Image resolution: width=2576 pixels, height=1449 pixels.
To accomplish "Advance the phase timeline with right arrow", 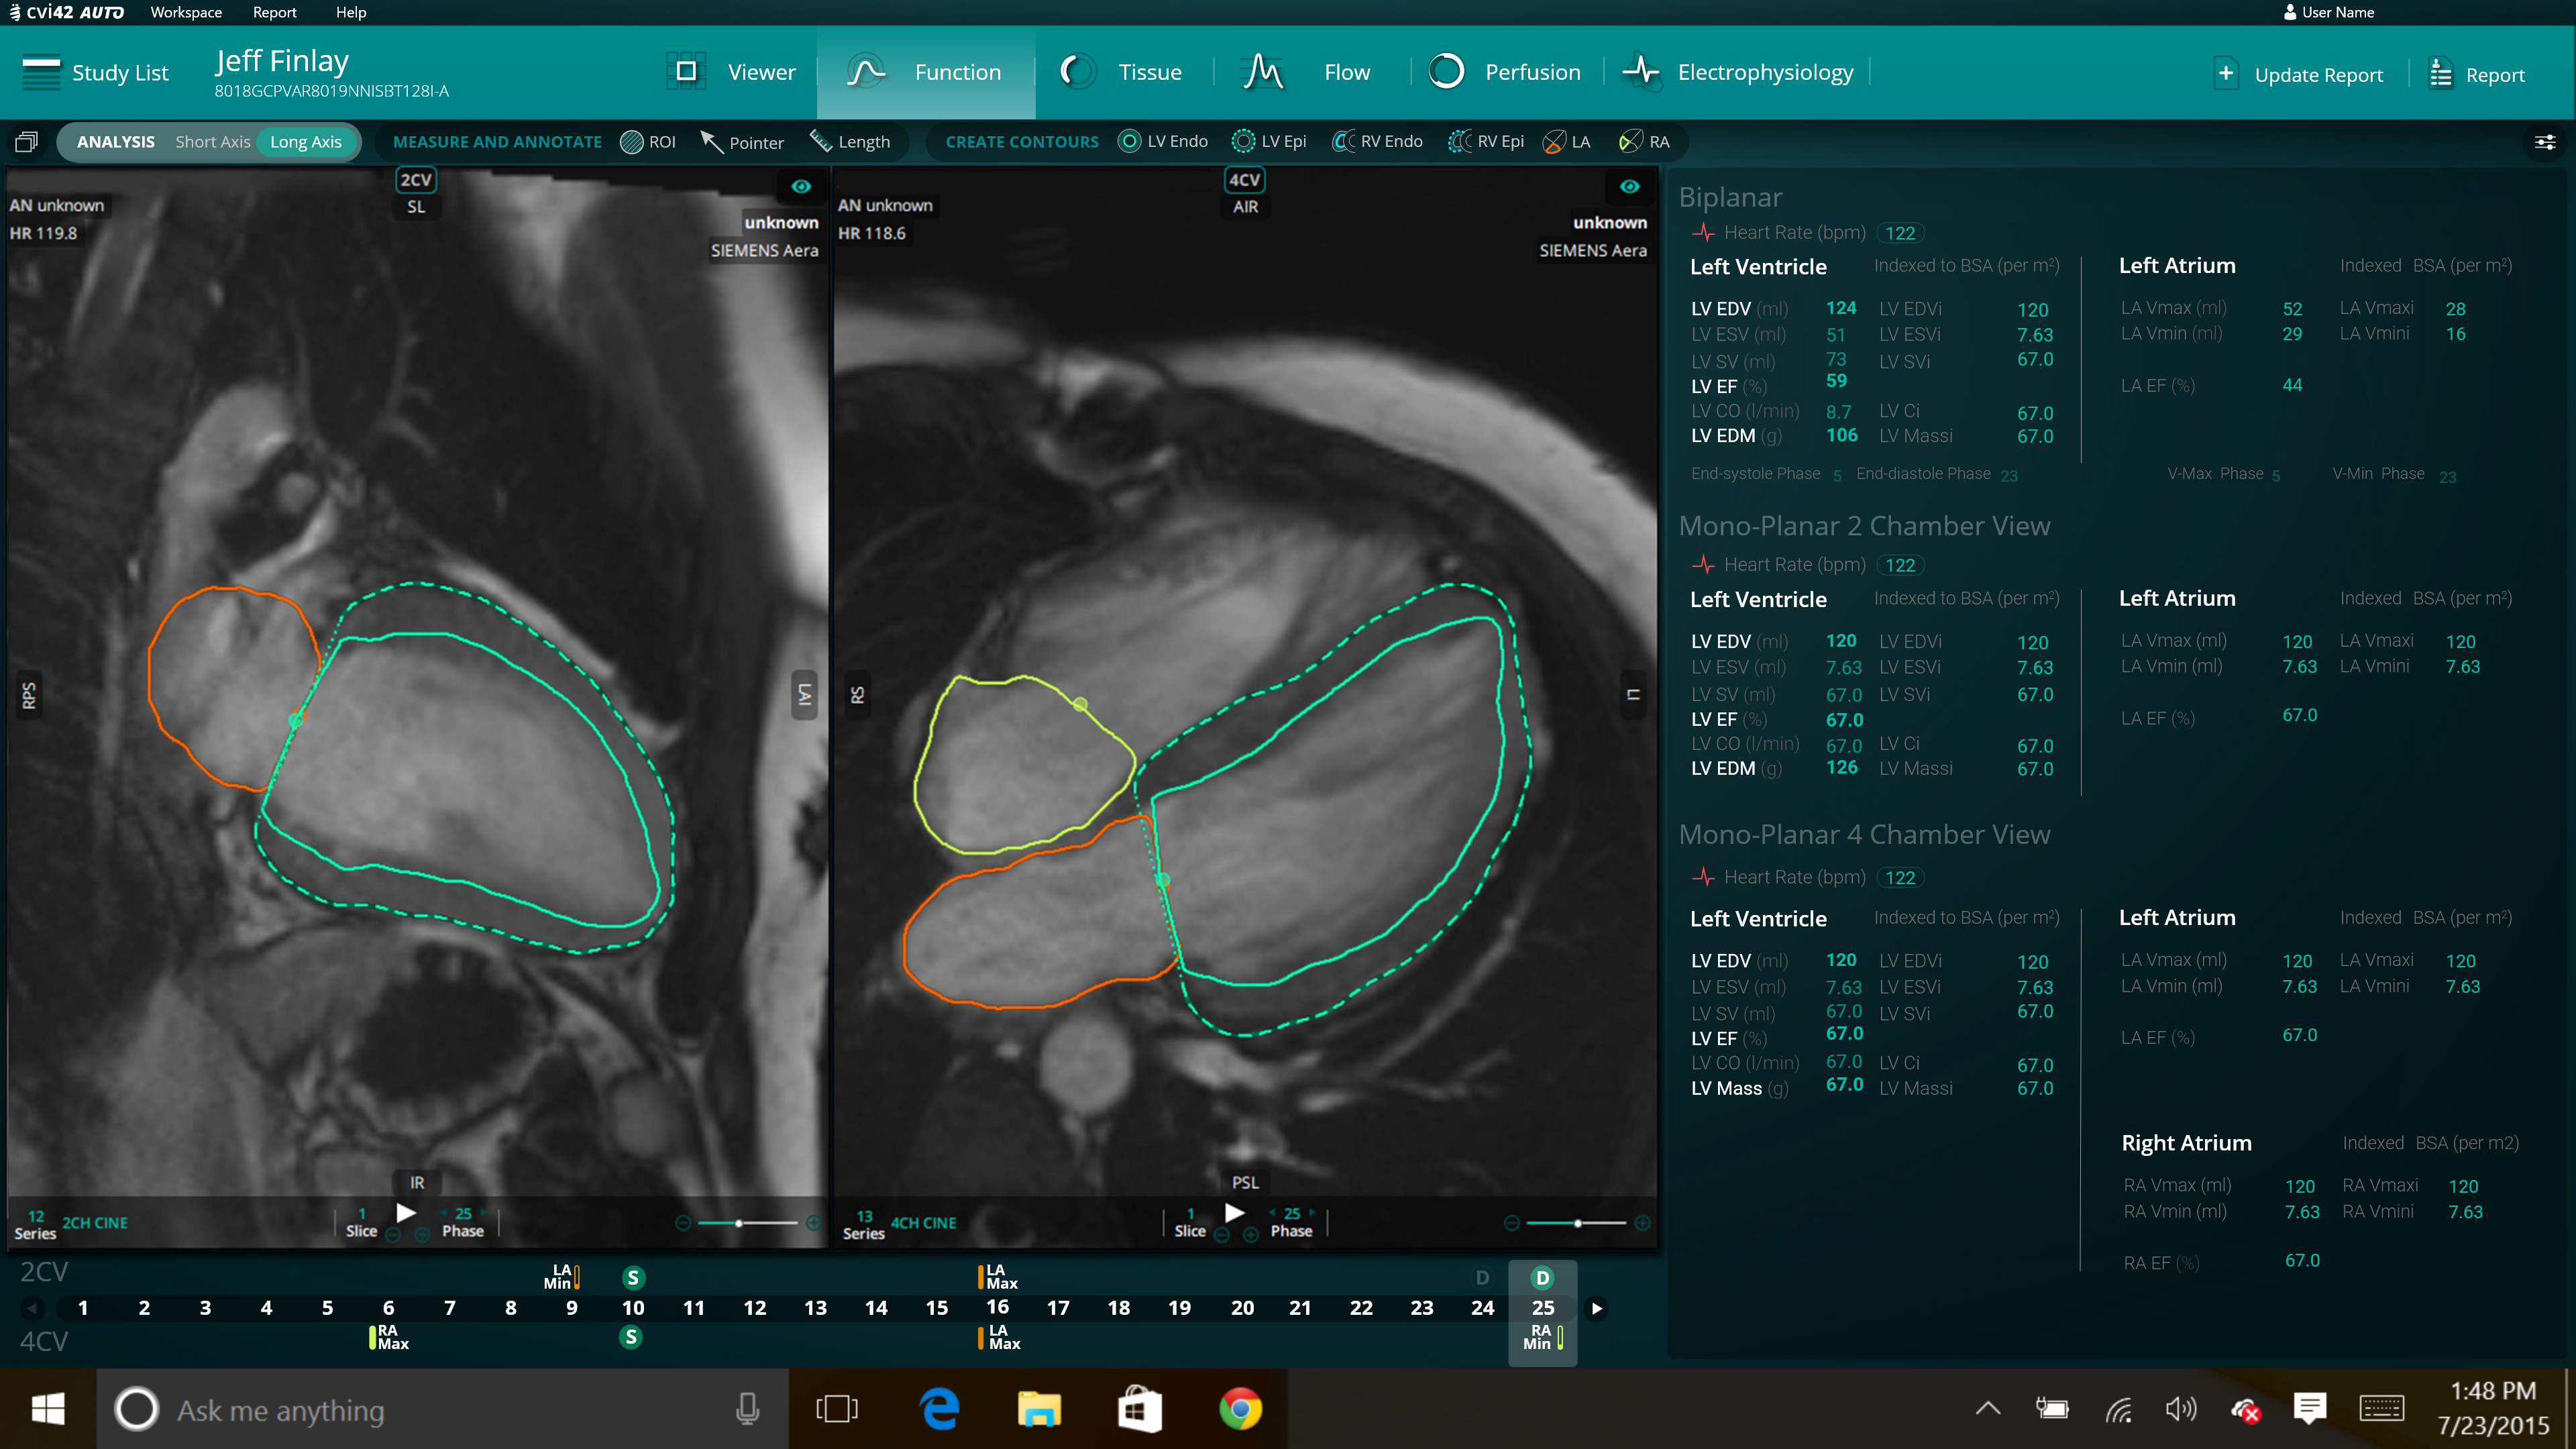I will tap(1597, 1308).
